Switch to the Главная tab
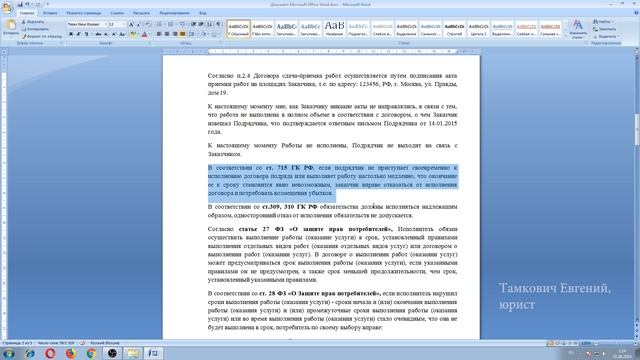The image size is (640, 360). pos(27,13)
